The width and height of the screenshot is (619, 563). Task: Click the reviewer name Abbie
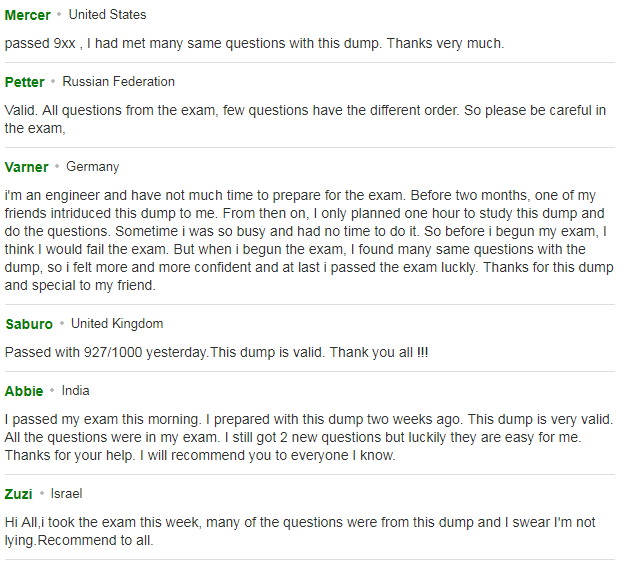click(24, 391)
